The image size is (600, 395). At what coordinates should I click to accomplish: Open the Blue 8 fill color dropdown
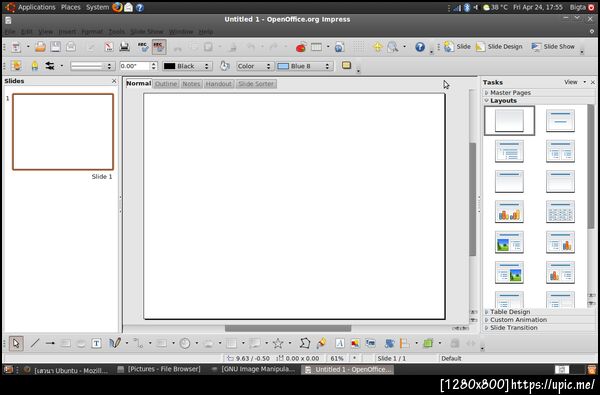tap(305, 66)
